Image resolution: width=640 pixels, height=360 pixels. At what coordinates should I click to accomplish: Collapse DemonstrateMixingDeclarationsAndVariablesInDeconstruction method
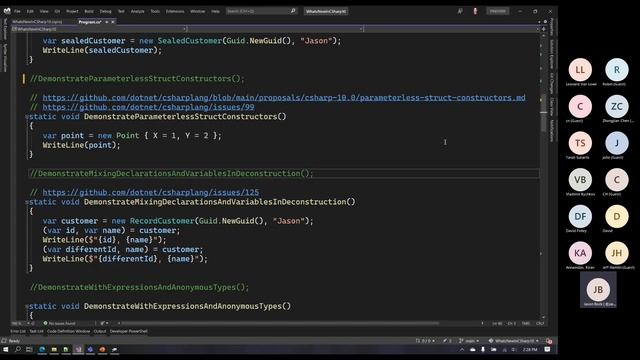point(27,202)
